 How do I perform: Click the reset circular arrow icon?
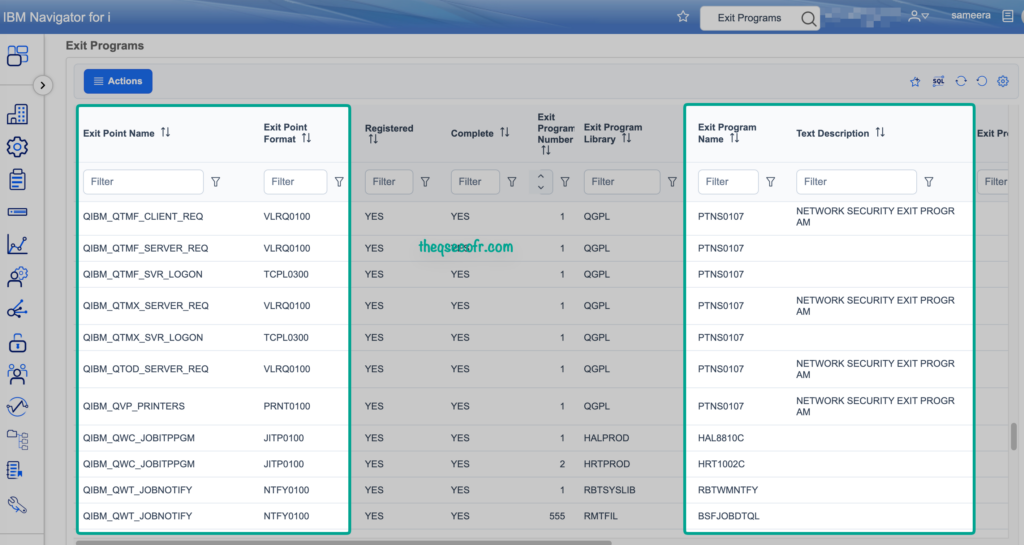pyautogui.click(x=982, y=82)
